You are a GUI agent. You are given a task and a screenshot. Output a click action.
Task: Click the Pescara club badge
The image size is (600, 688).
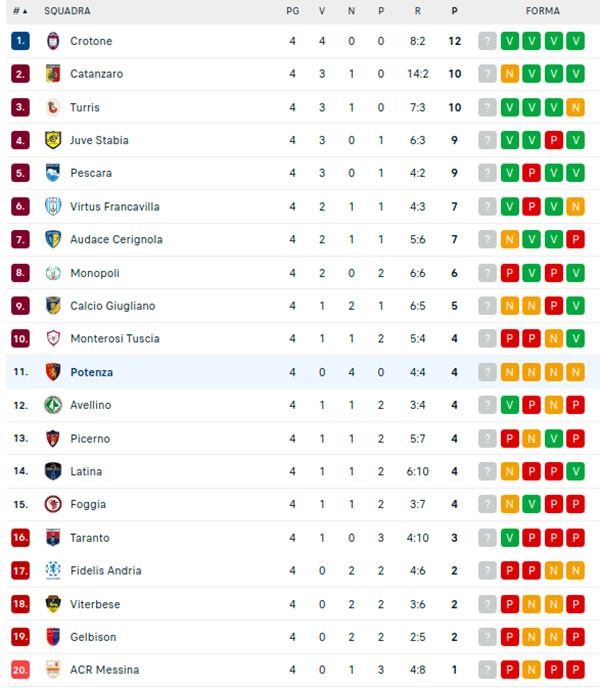53,173
